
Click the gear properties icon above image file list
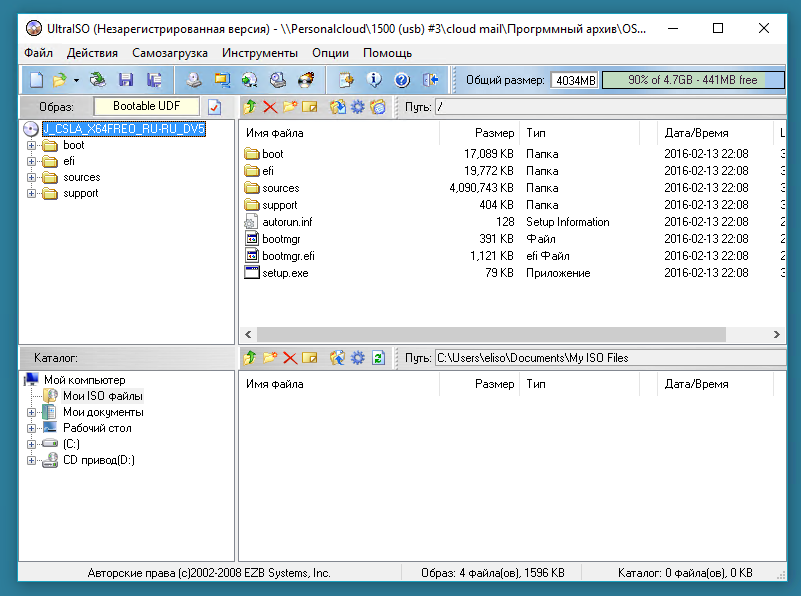click(358, 107)
